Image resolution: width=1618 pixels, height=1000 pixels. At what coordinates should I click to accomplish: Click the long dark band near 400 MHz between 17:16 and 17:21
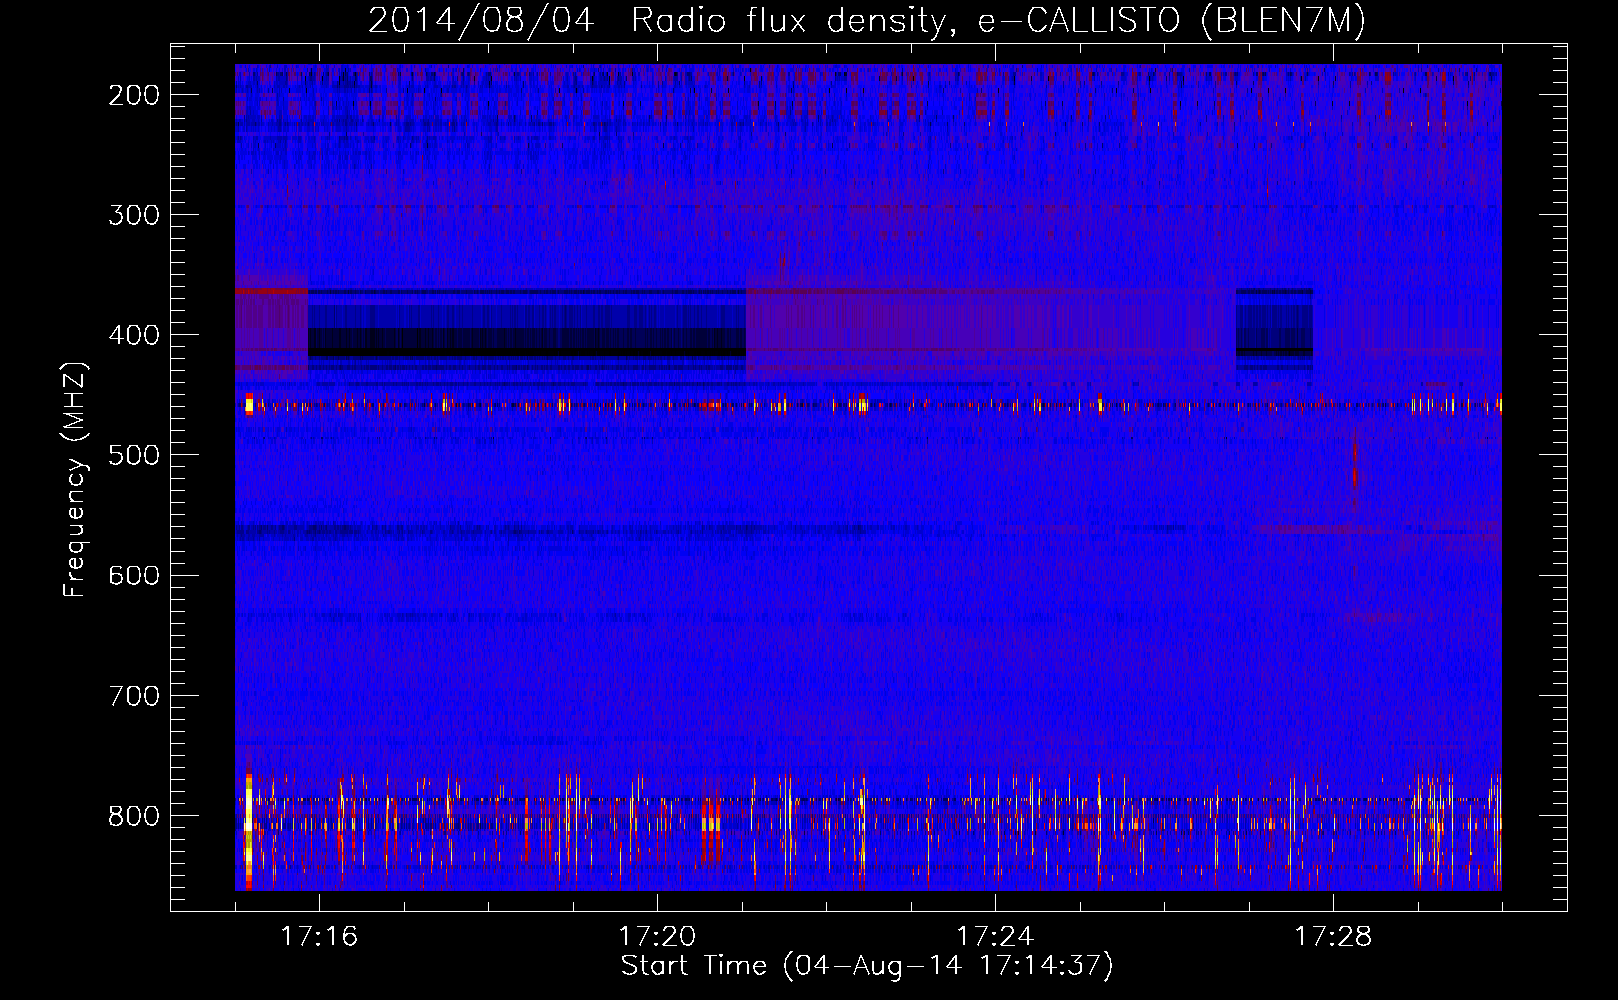click(x=527, y=330)
